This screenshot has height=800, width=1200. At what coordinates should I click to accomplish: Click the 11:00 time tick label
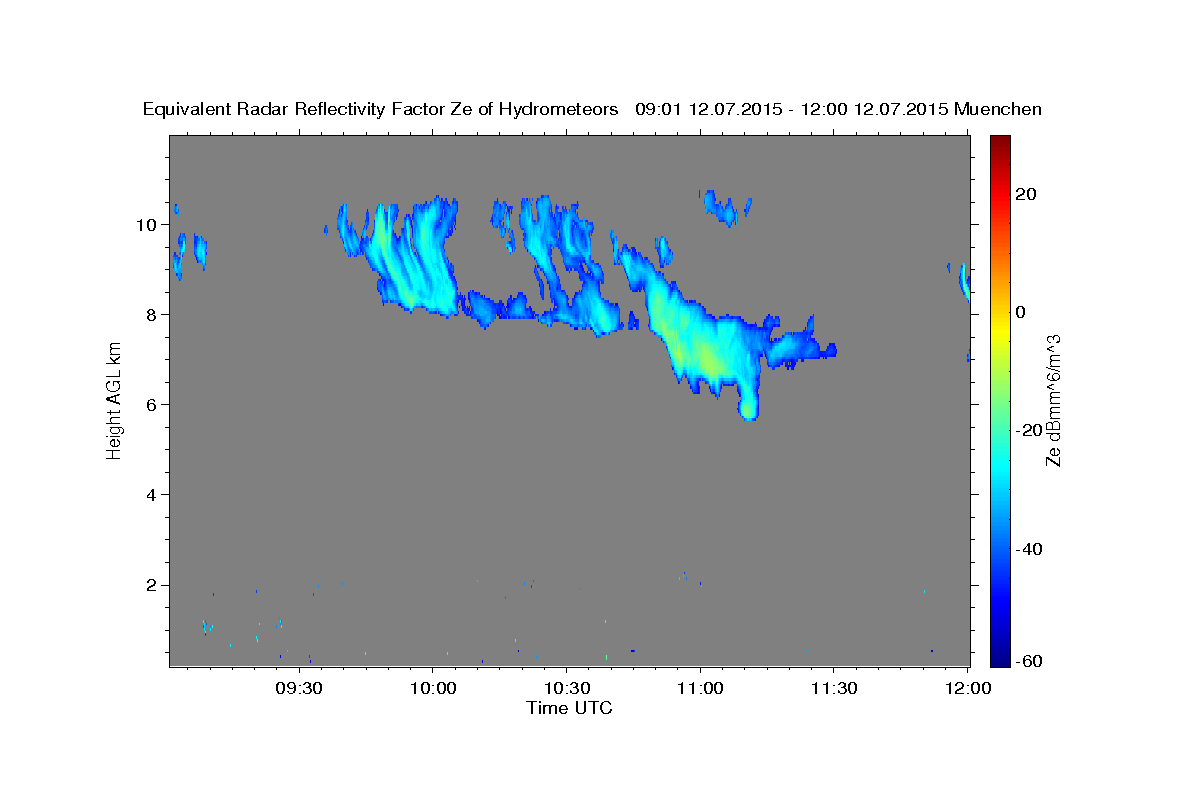700,688
